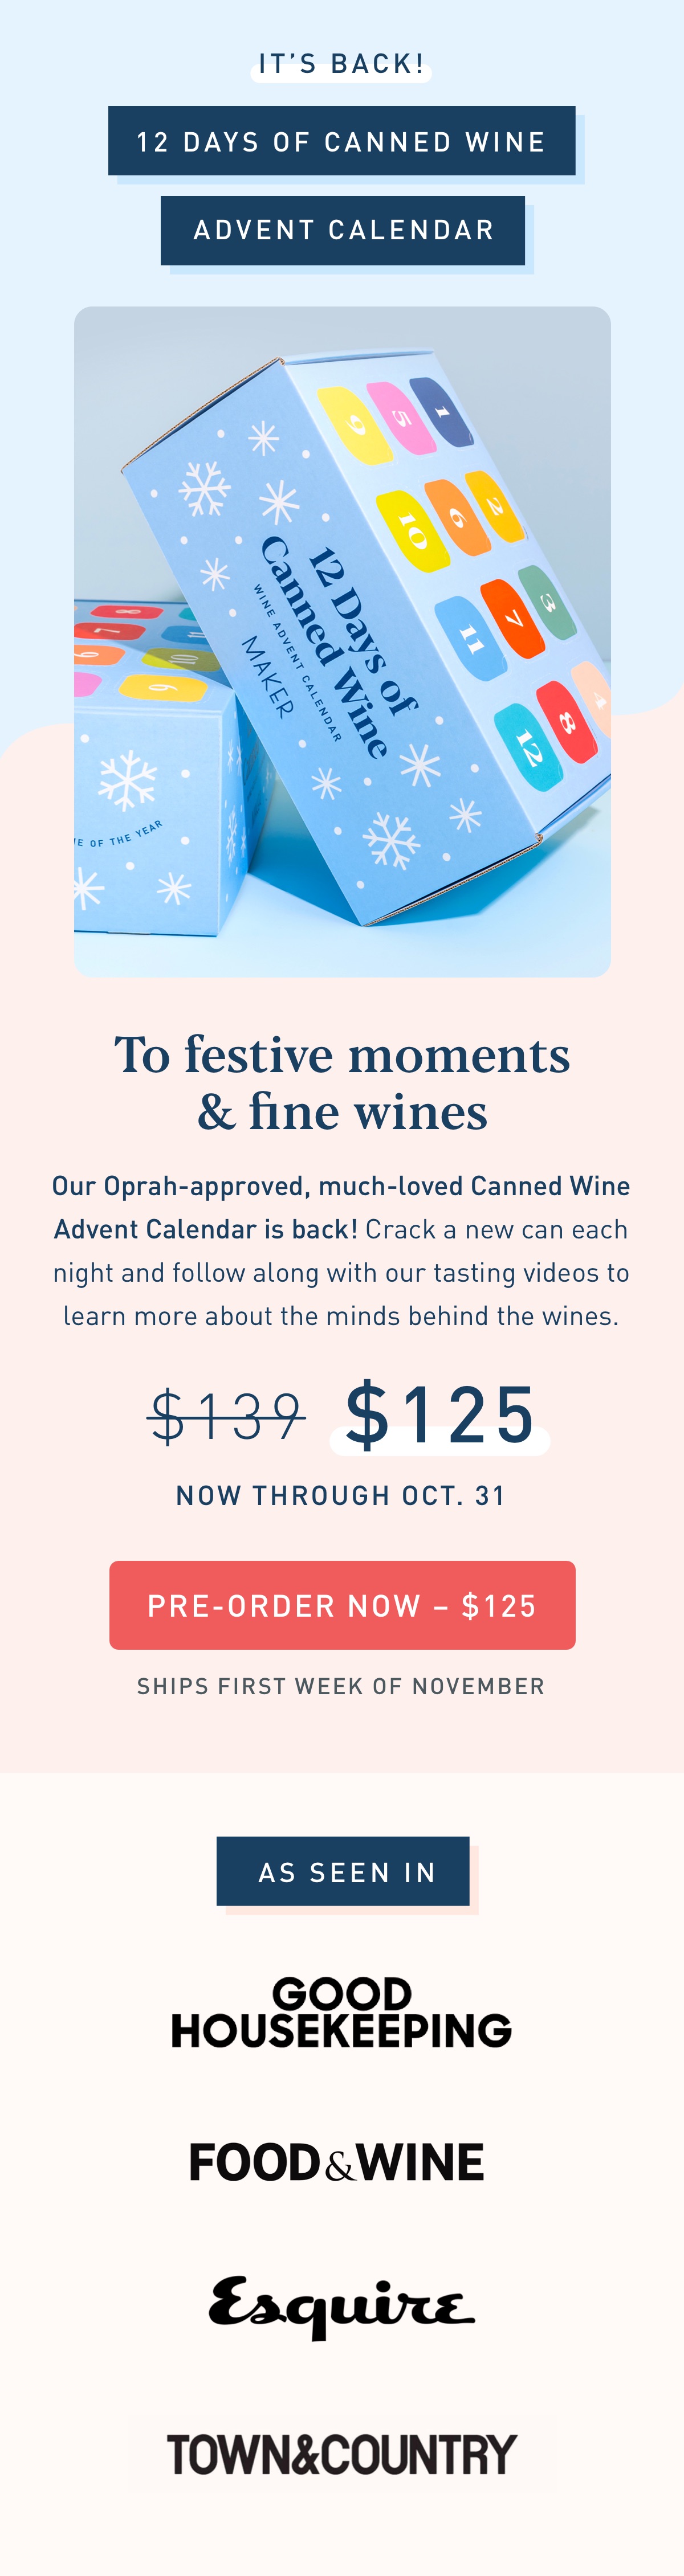Click the Pre-Order Now – $125 button
This screenshot has height=2576, width=684.
click(342, 1604)
